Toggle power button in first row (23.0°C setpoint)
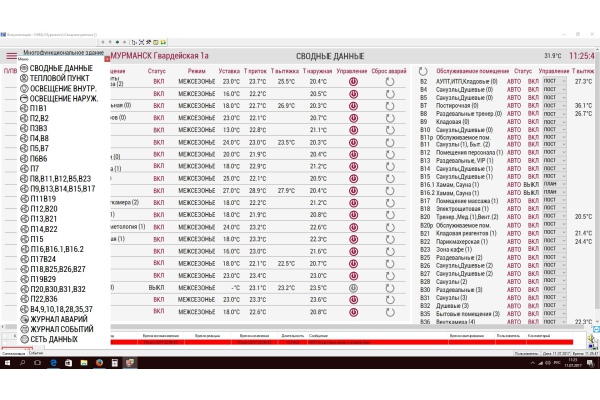This screenshot has height=400, width=600. click(352, 81)
